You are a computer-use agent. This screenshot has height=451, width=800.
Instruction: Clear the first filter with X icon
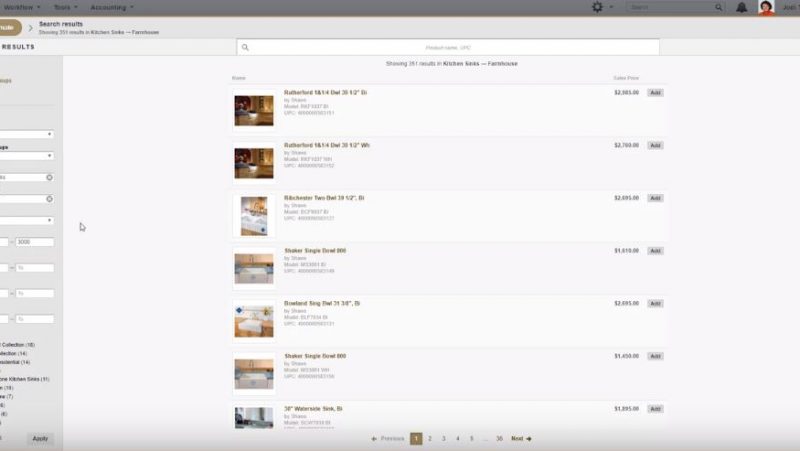(49, 177)
